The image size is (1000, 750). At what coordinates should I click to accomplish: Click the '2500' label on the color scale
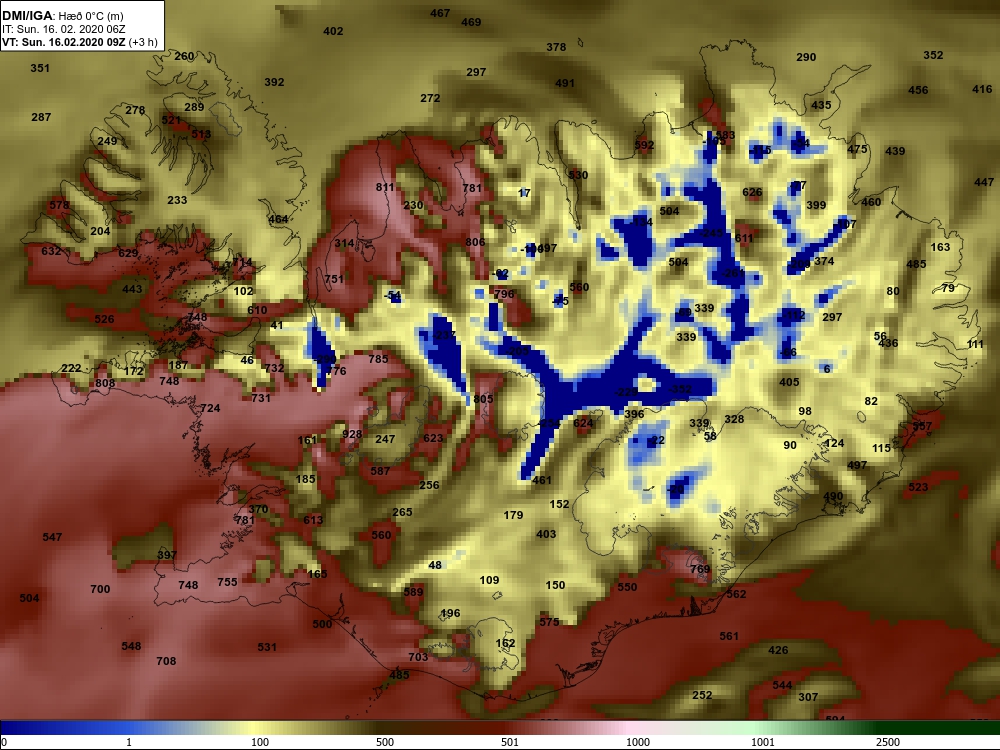(888, 742)
